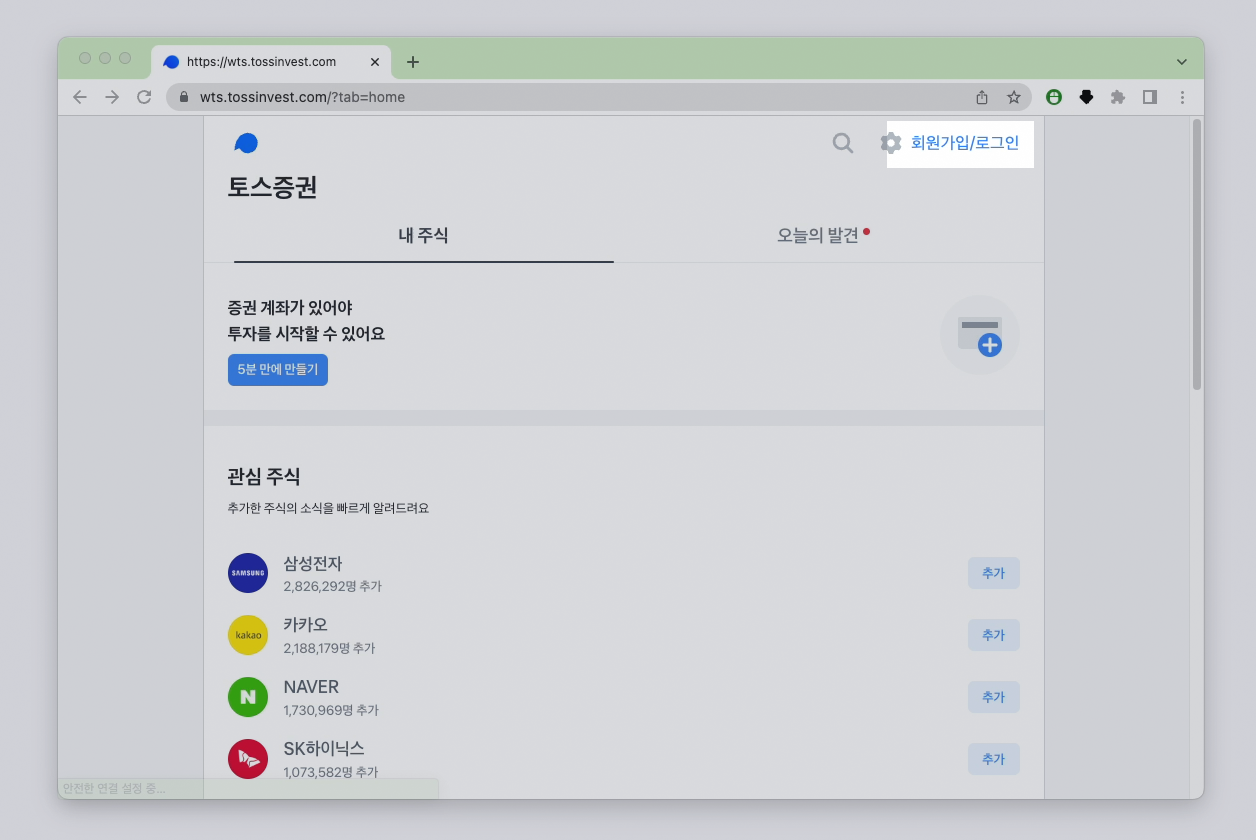Viewport: 1256px width, 840px height.
Task: Click the 회원가입/로그인 link
Action: [x=965, y=143]
